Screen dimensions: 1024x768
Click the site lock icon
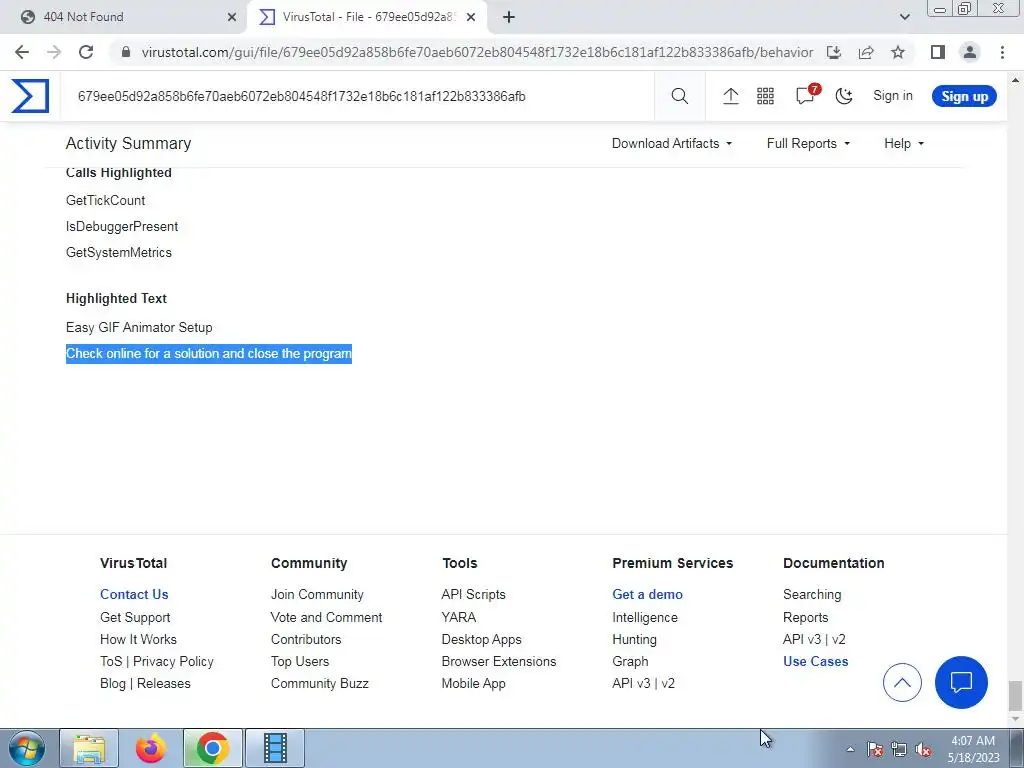[x=126, y=52]
